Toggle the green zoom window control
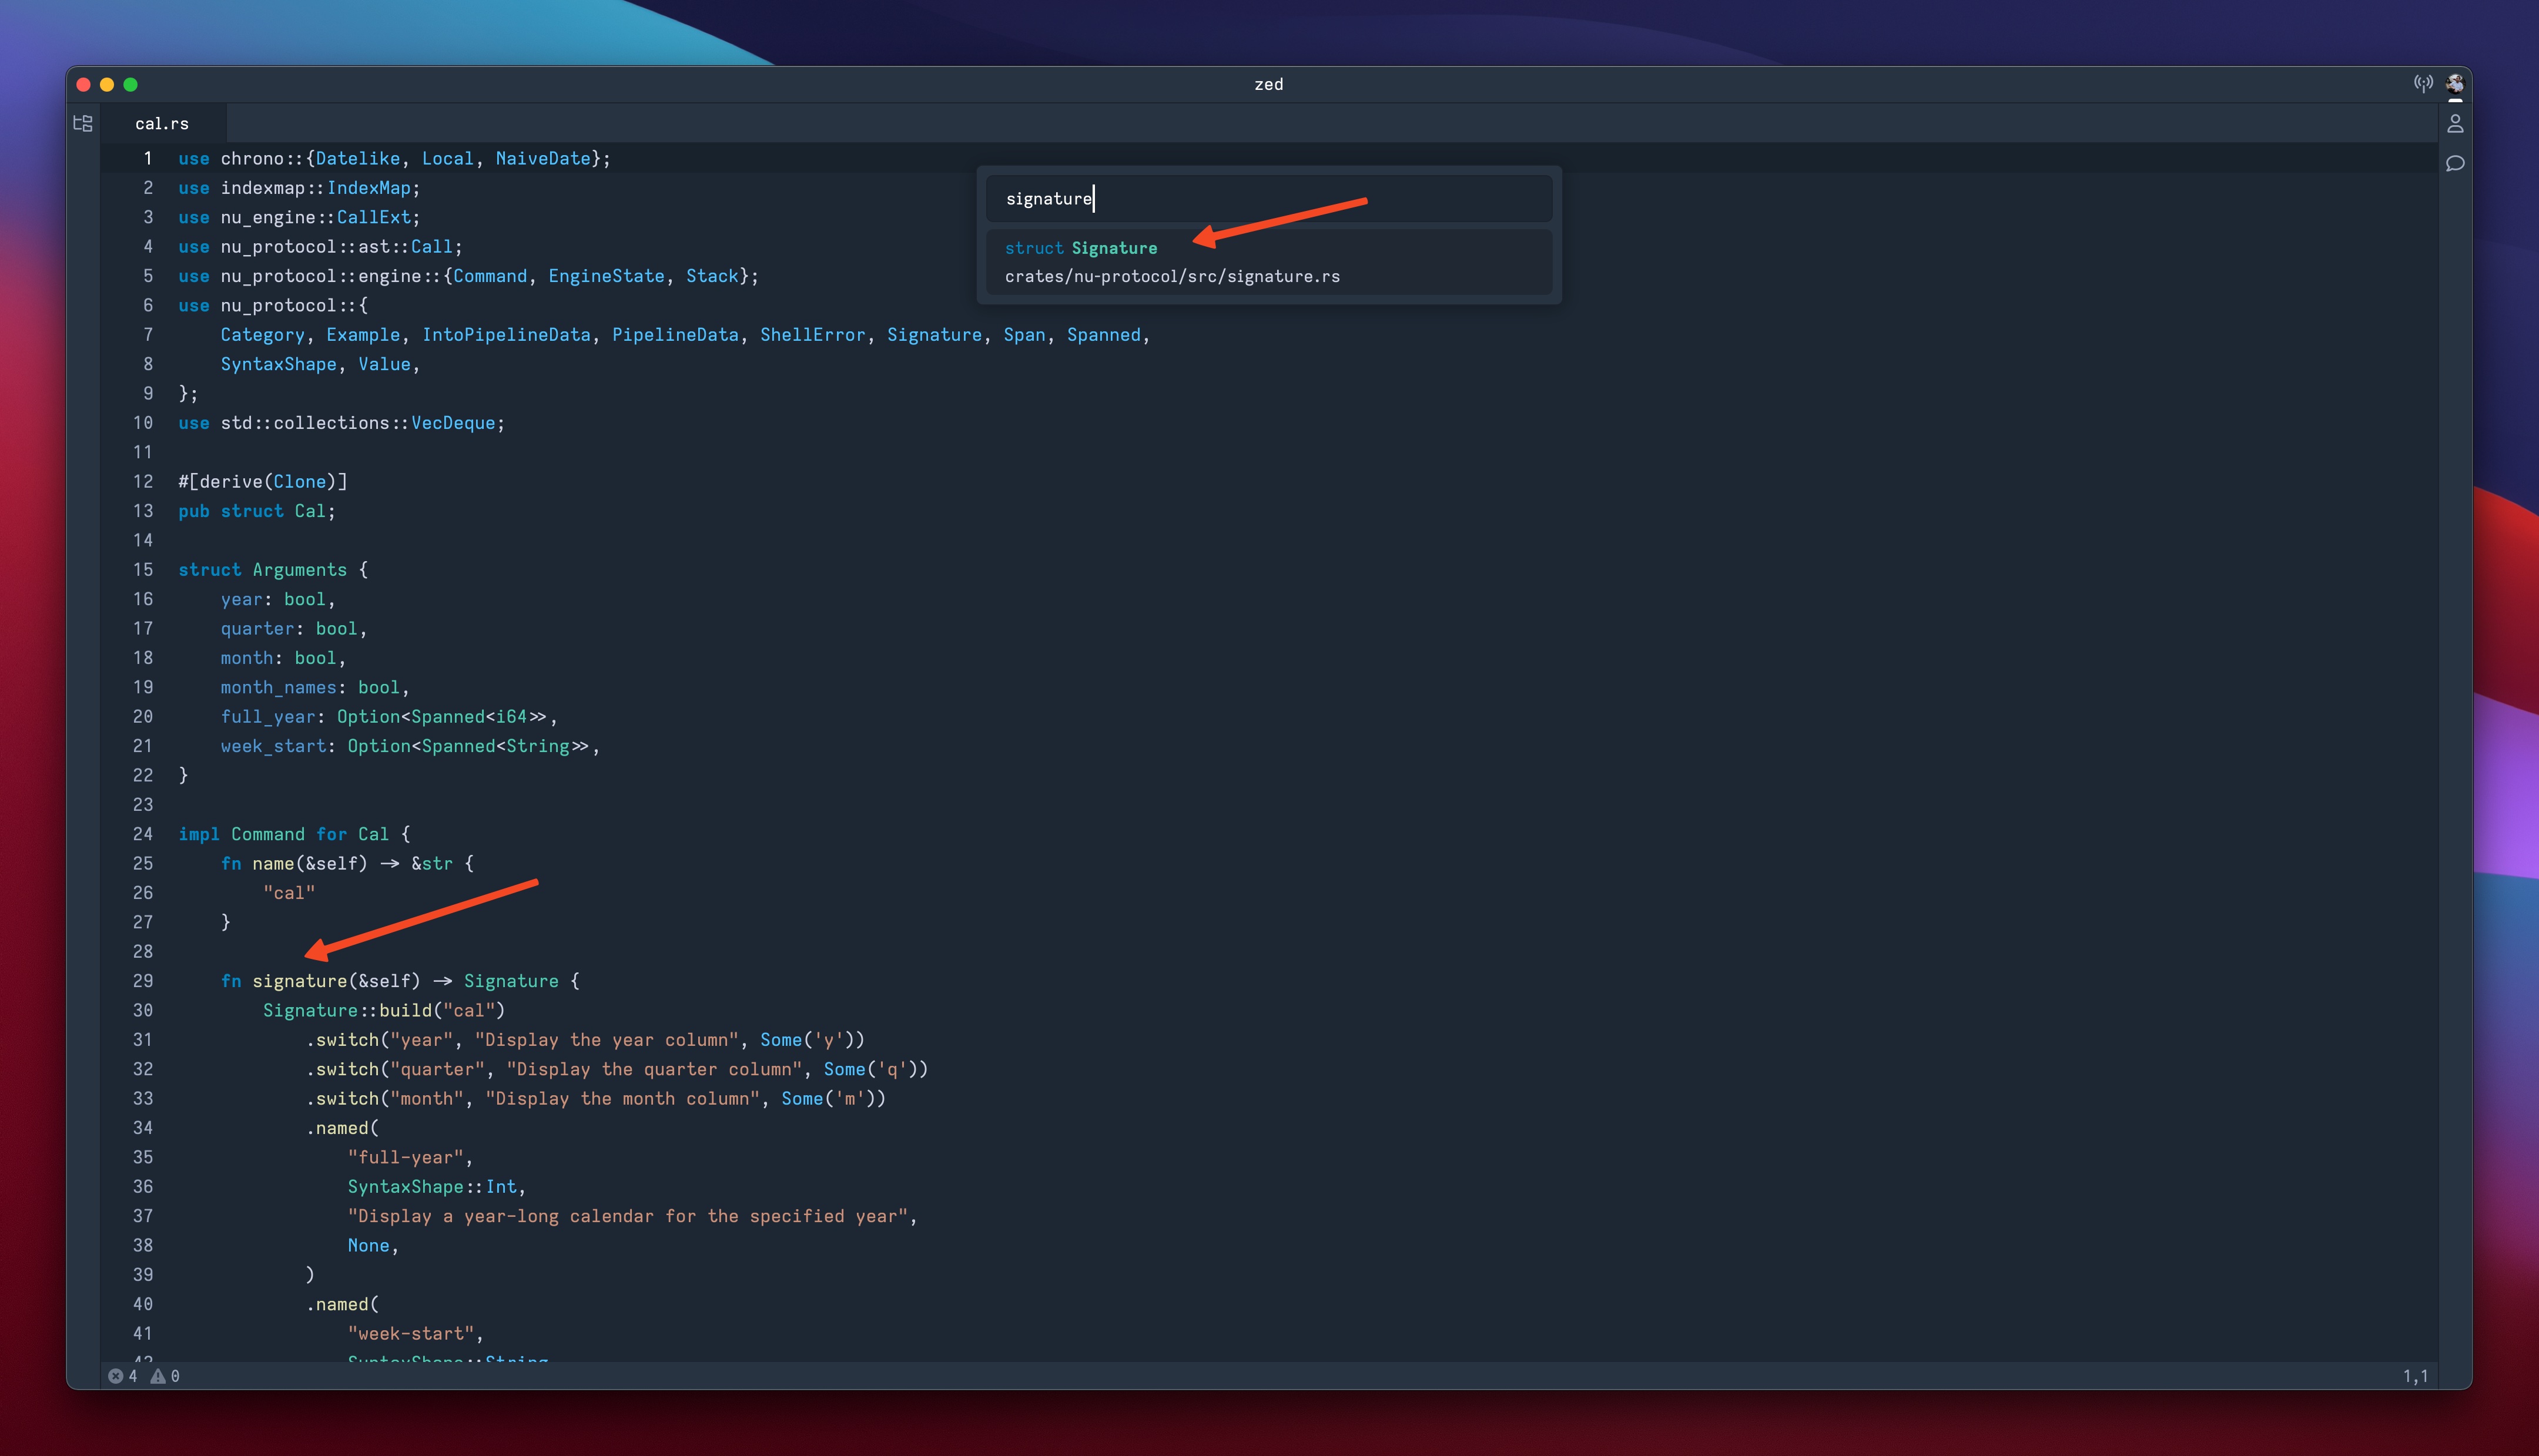 131,85
